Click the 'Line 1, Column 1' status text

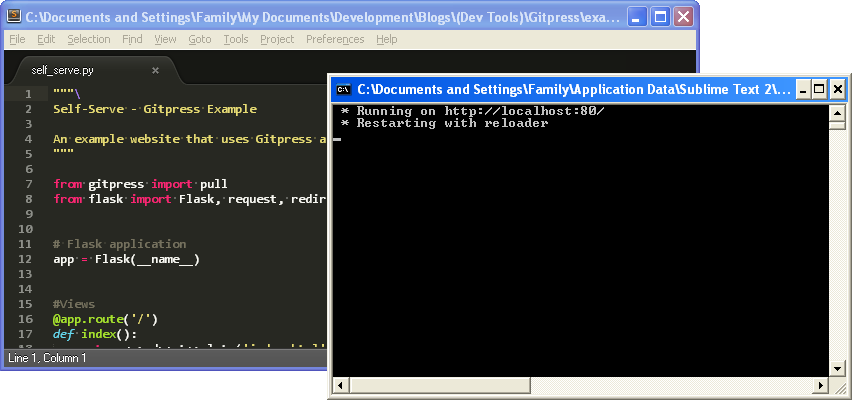pos(47,357)
